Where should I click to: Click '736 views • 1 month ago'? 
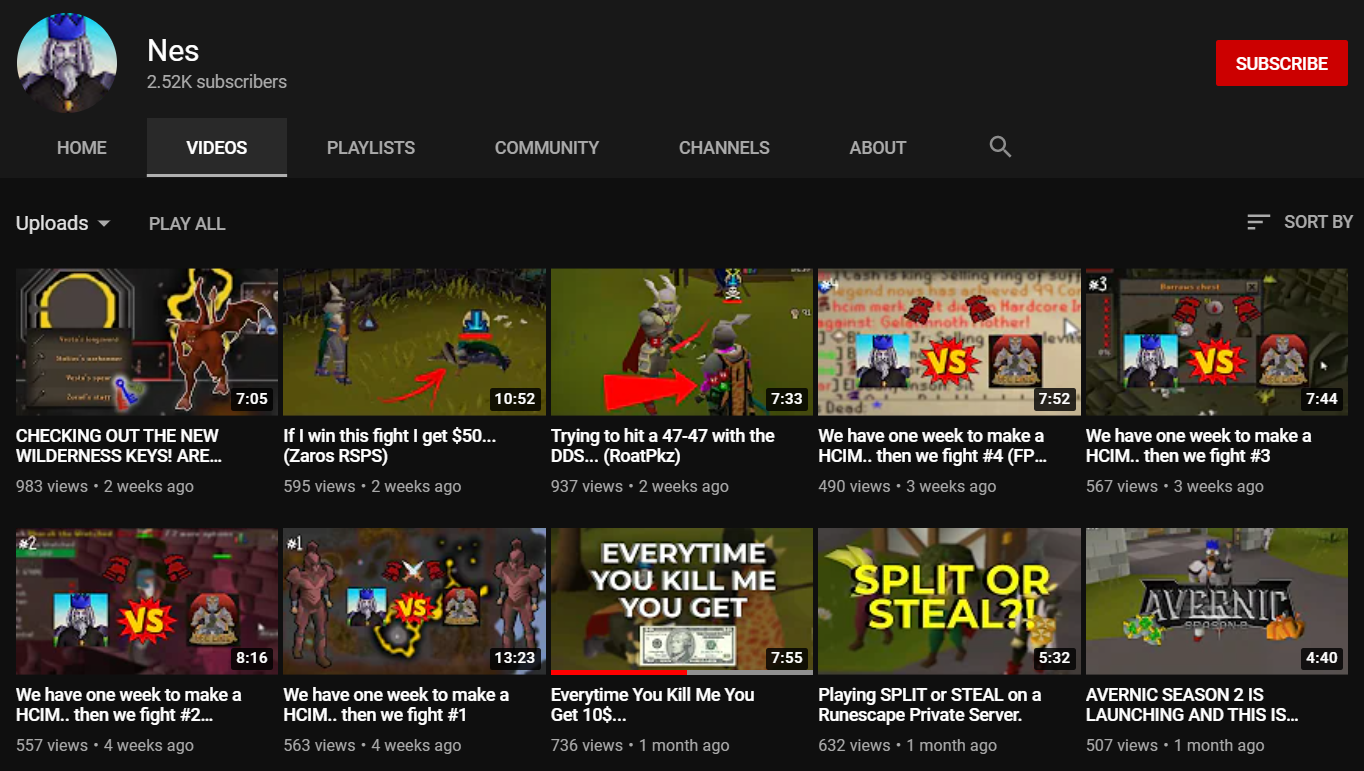click(640, 746)
